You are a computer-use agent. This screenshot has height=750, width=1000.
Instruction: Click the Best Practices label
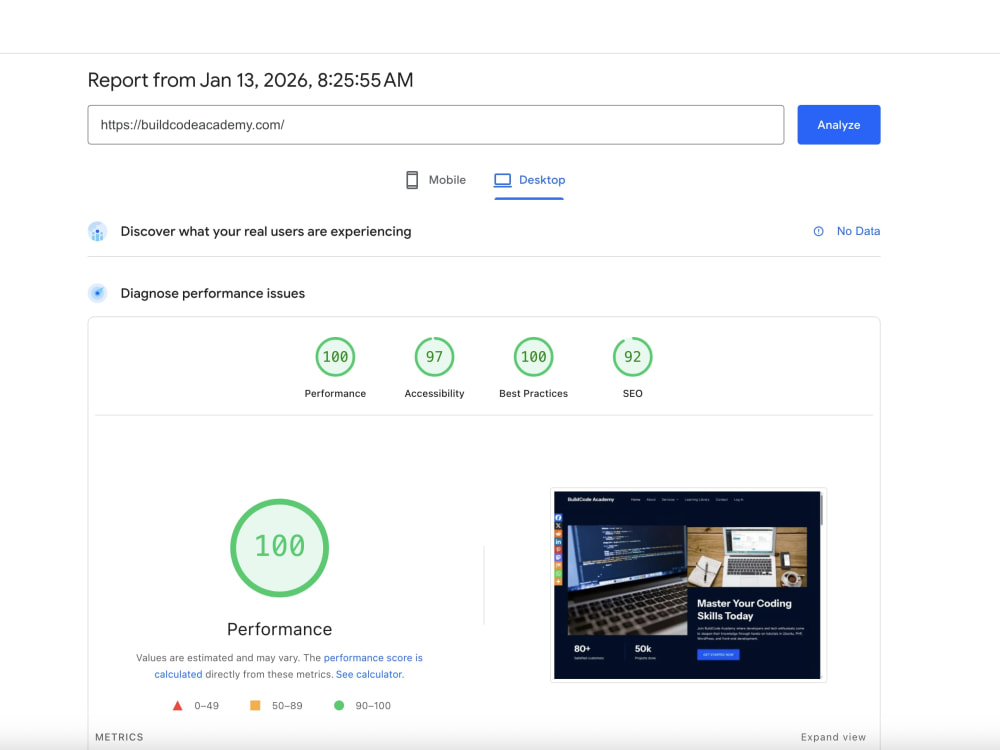pos(534,393)
